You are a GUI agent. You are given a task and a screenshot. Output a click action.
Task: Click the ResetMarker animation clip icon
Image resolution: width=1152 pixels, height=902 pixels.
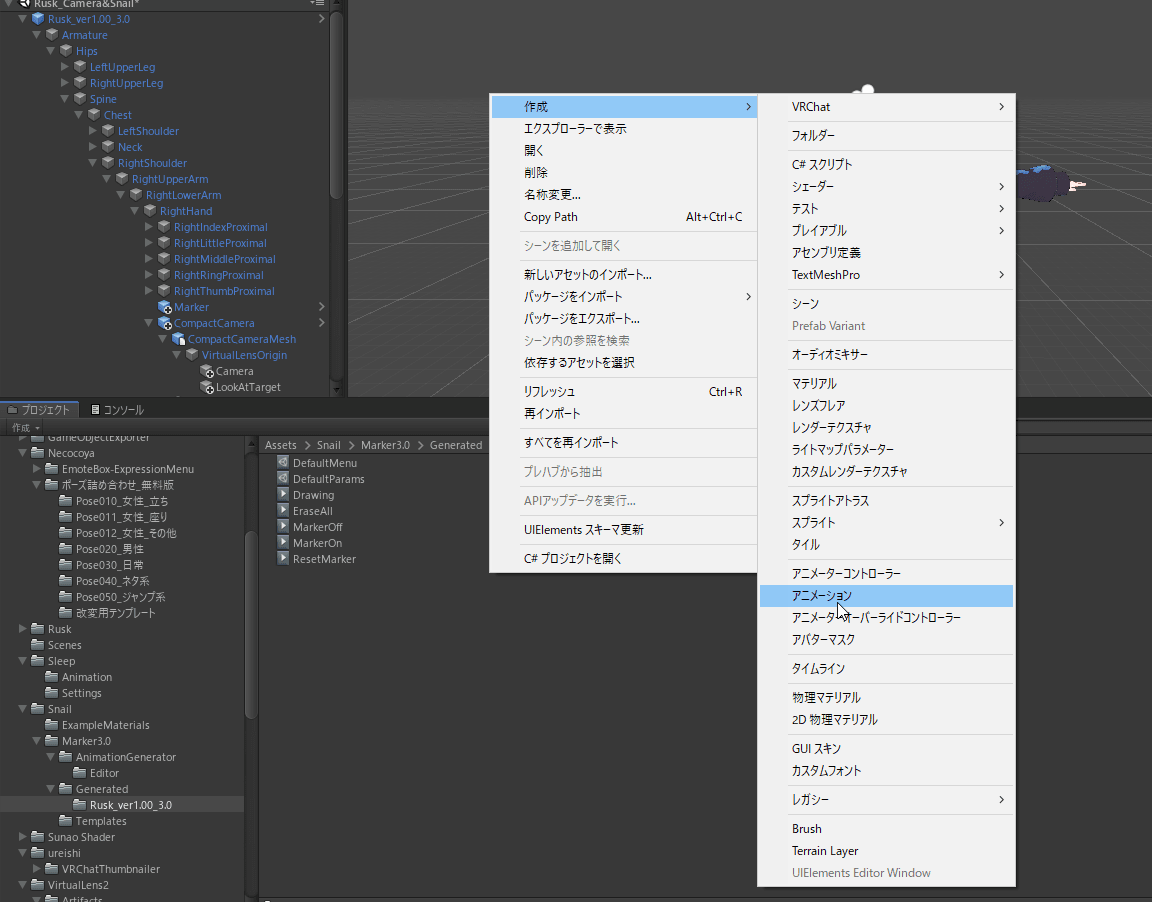click(x=283, y=559)
